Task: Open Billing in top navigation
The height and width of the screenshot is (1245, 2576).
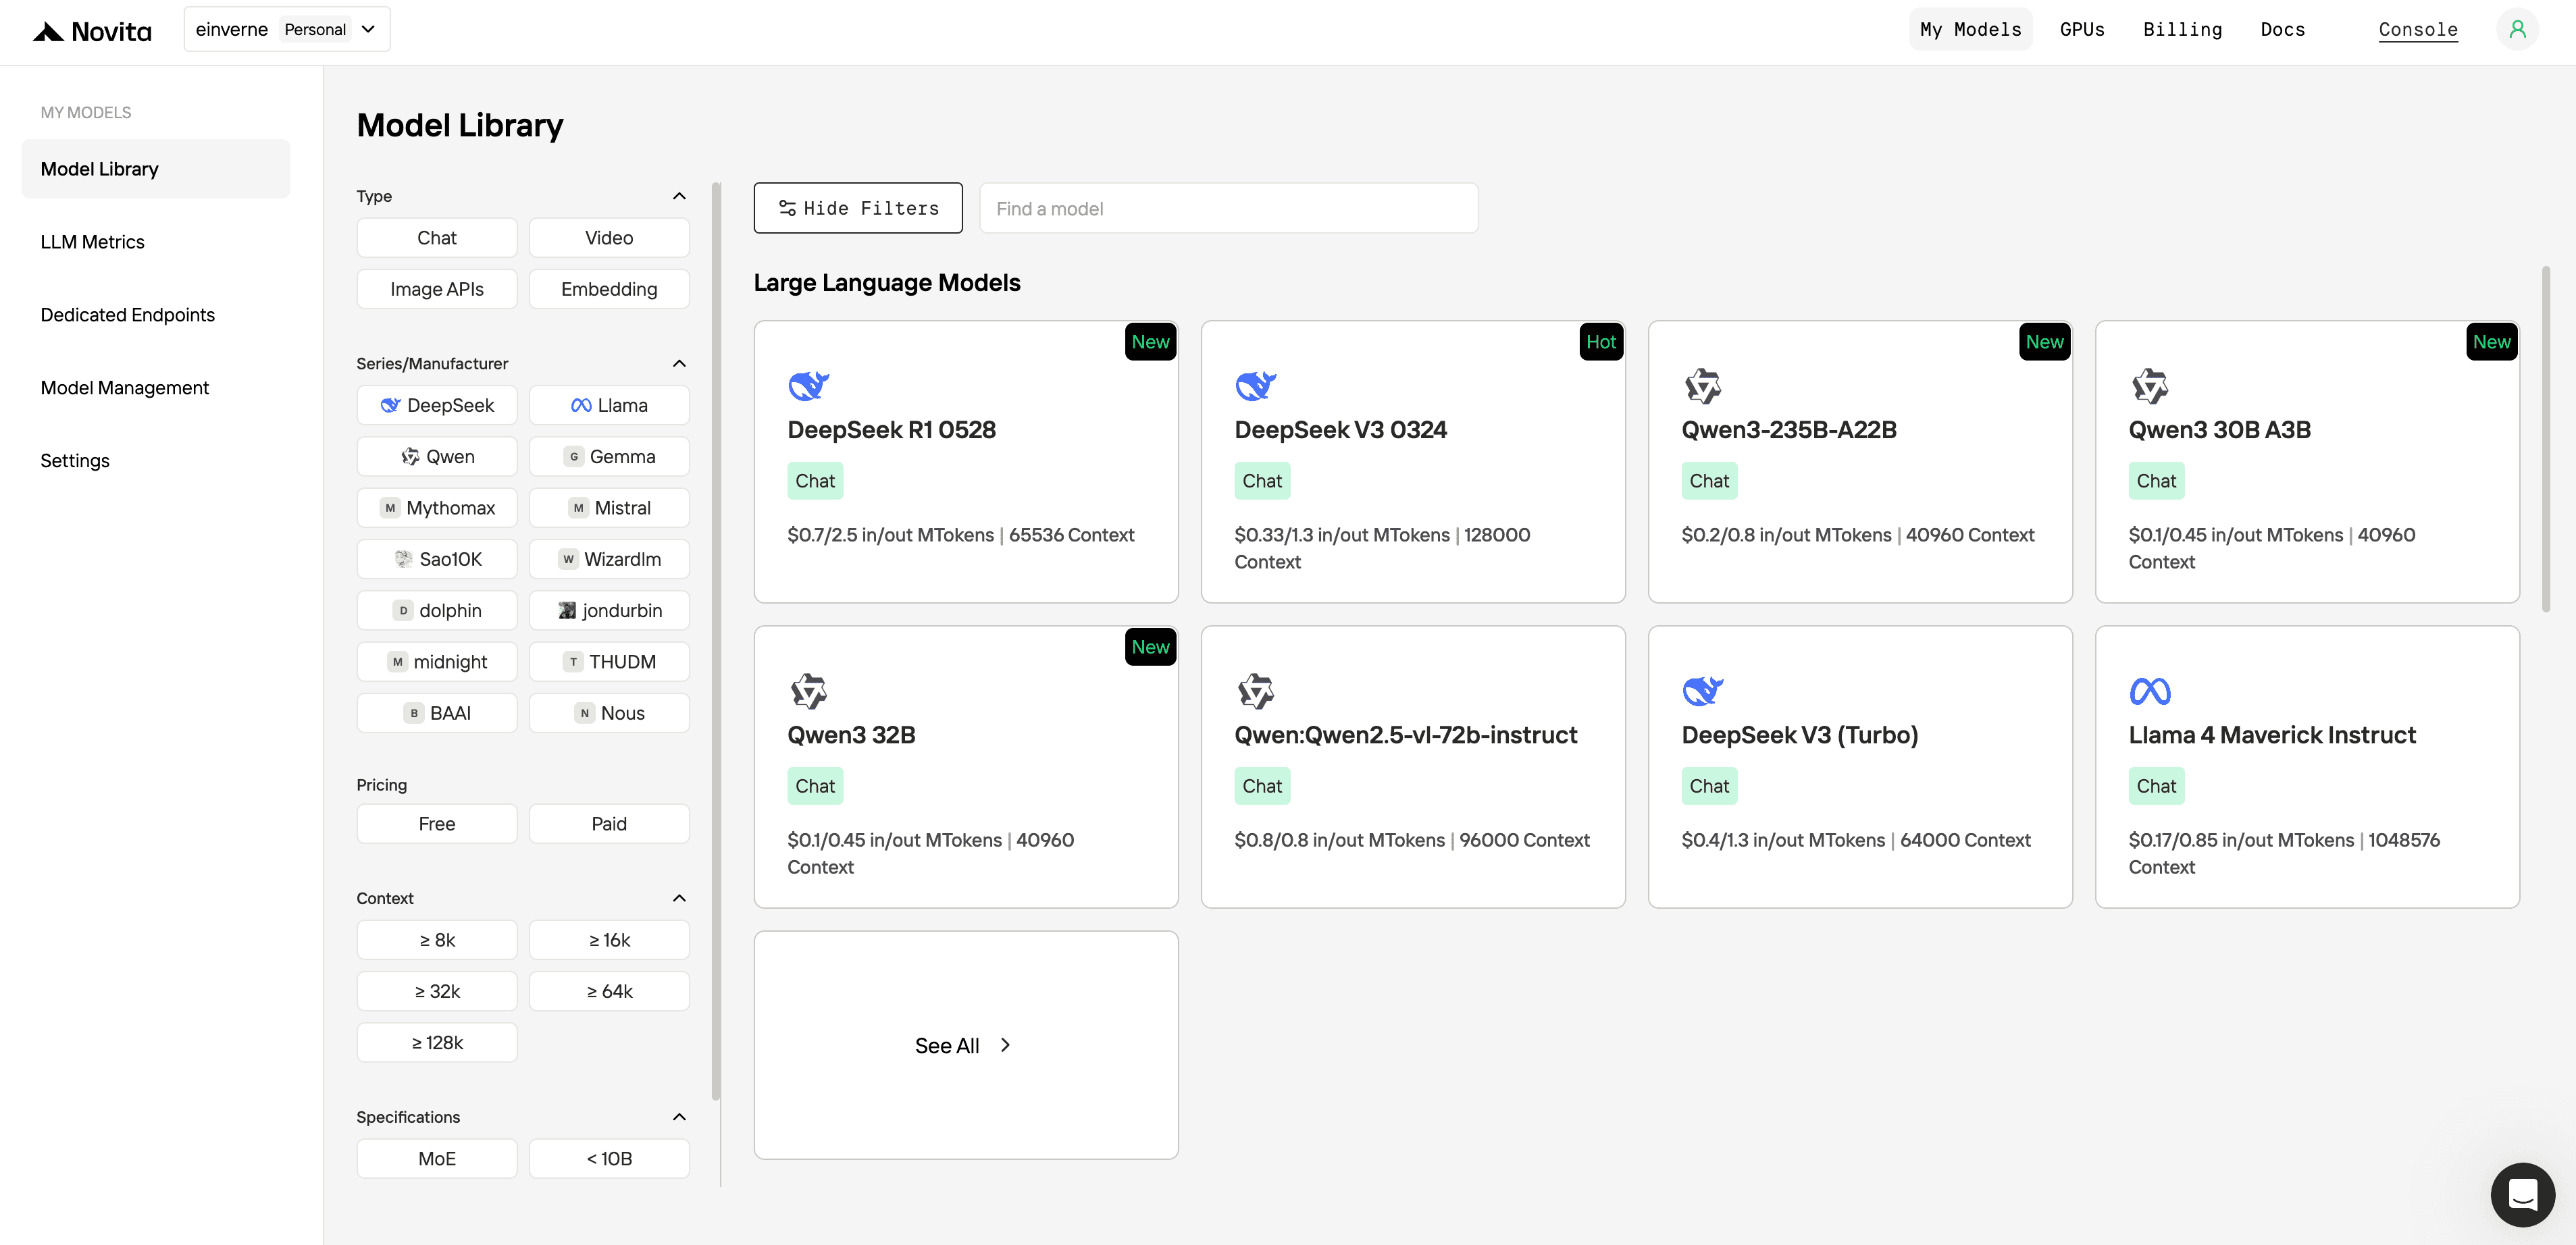Action: coord(2182,29)
